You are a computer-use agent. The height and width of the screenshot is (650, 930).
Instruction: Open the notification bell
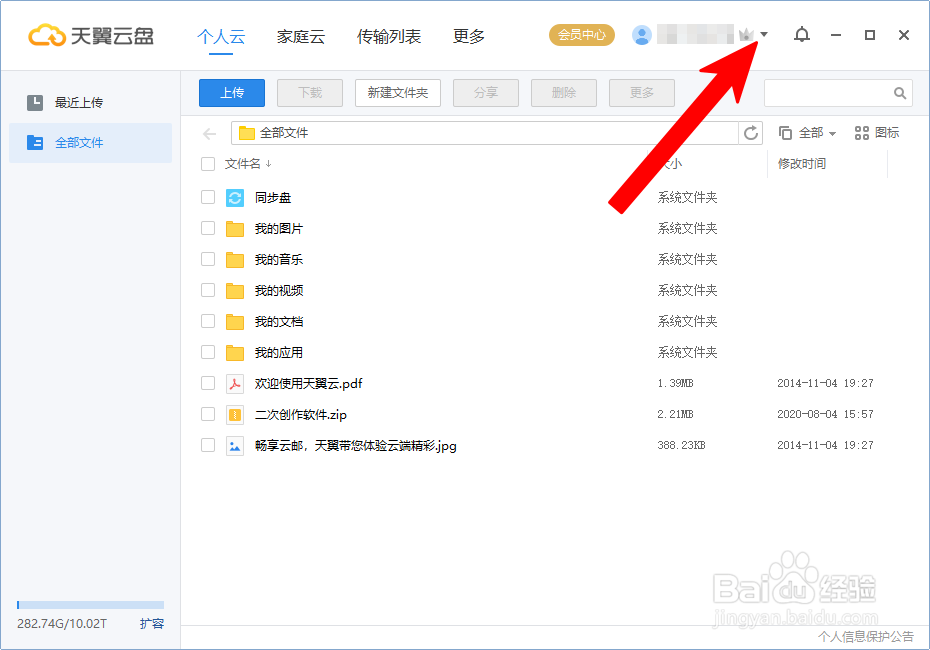(x=802, y=35)
